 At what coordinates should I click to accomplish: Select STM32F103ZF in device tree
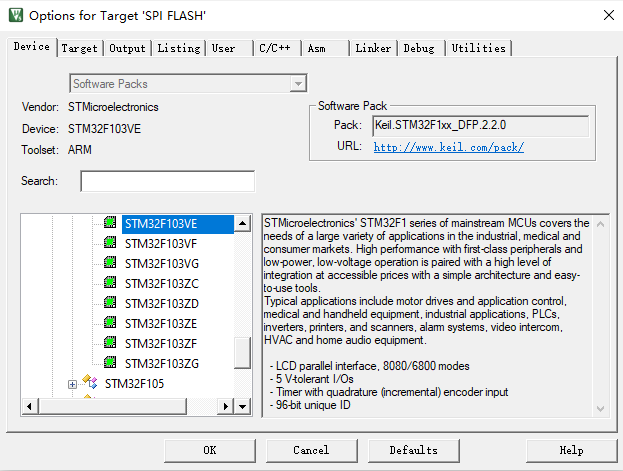(x=161, y=343)
